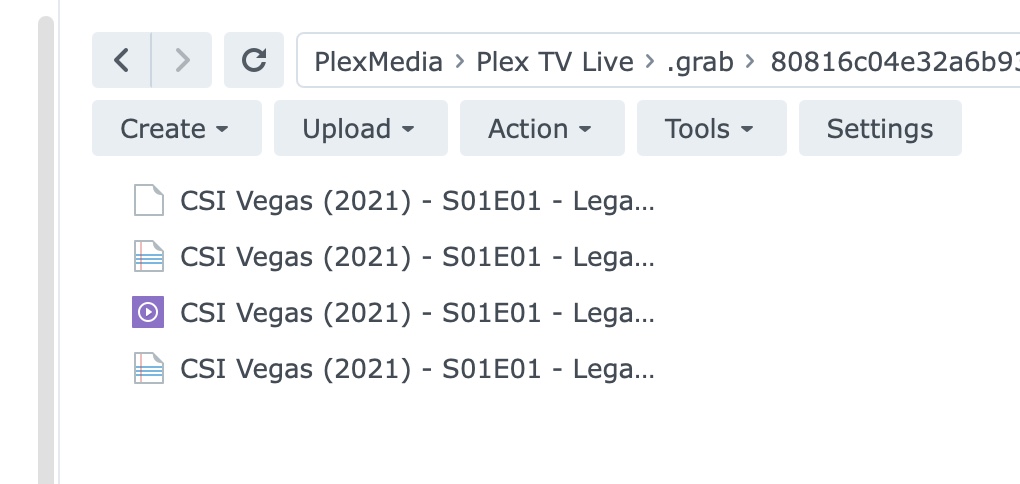Select the last CSI Vegas S01E01 file name

click(x=417, y=369)
